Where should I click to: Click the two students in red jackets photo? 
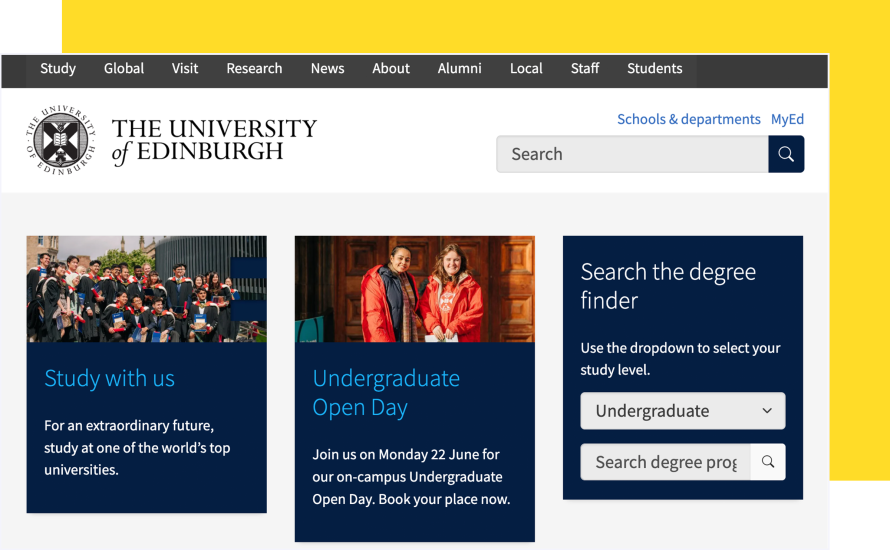click(415, 289)
